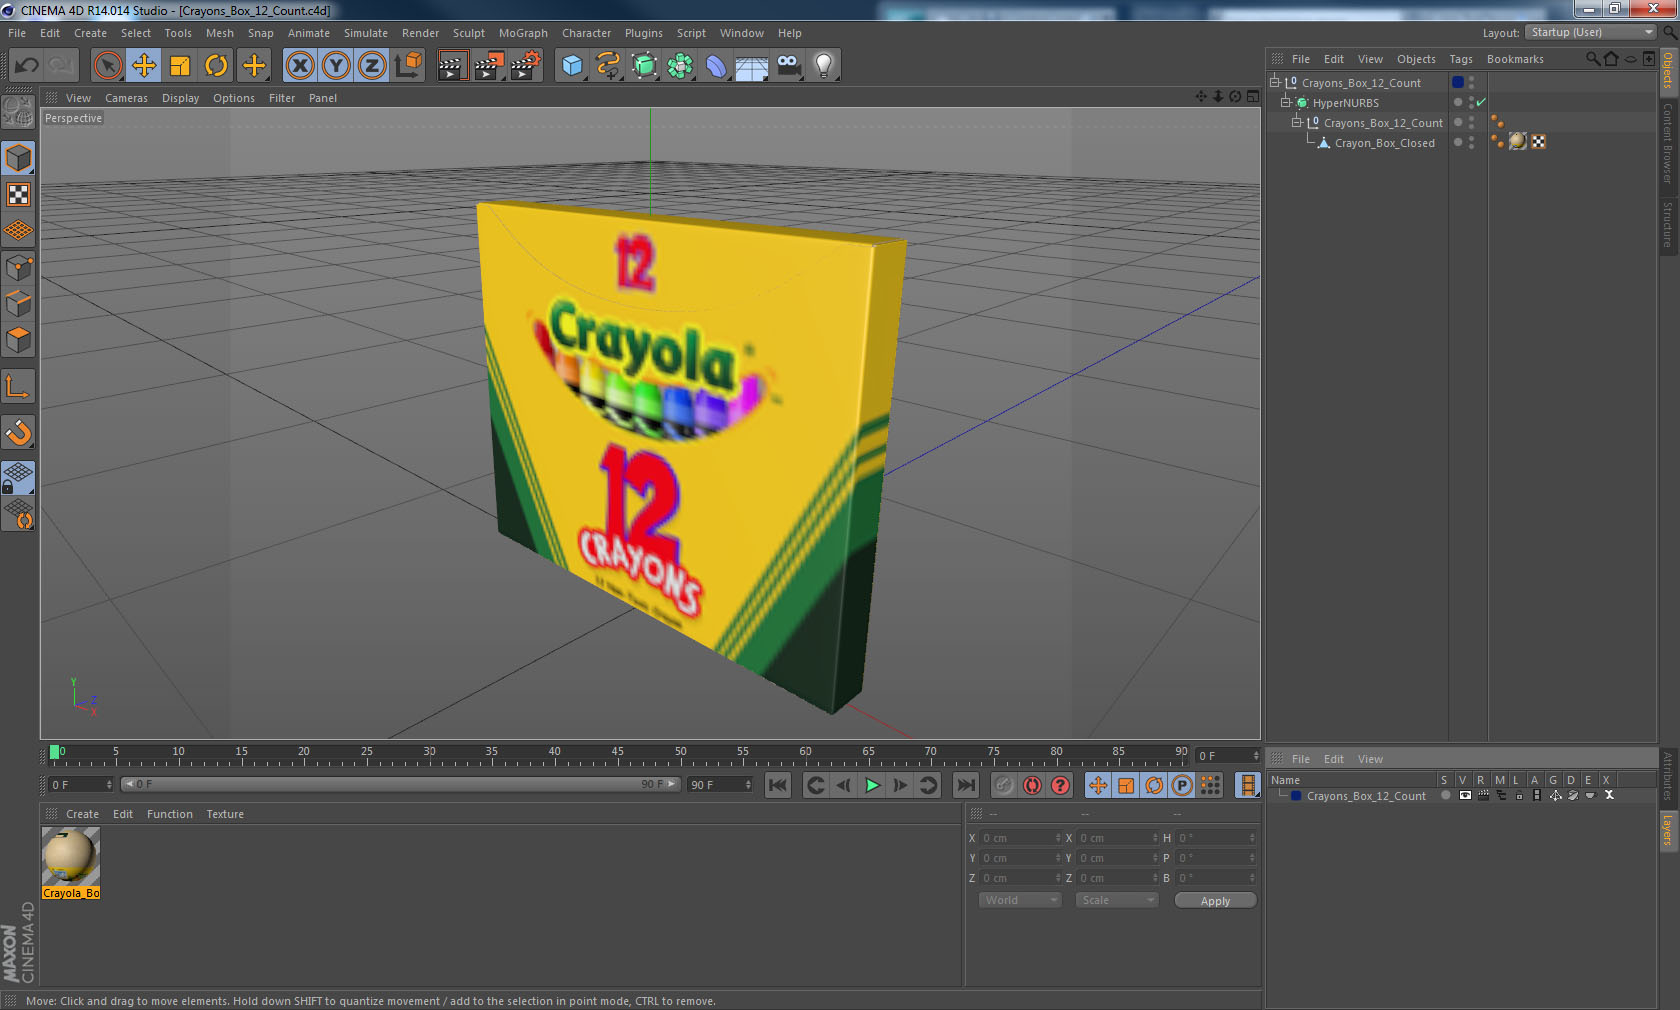This screenshot has width=1680, height=1010.
Task: Select the Live Selection tool
Action: (x=107, y=66)
